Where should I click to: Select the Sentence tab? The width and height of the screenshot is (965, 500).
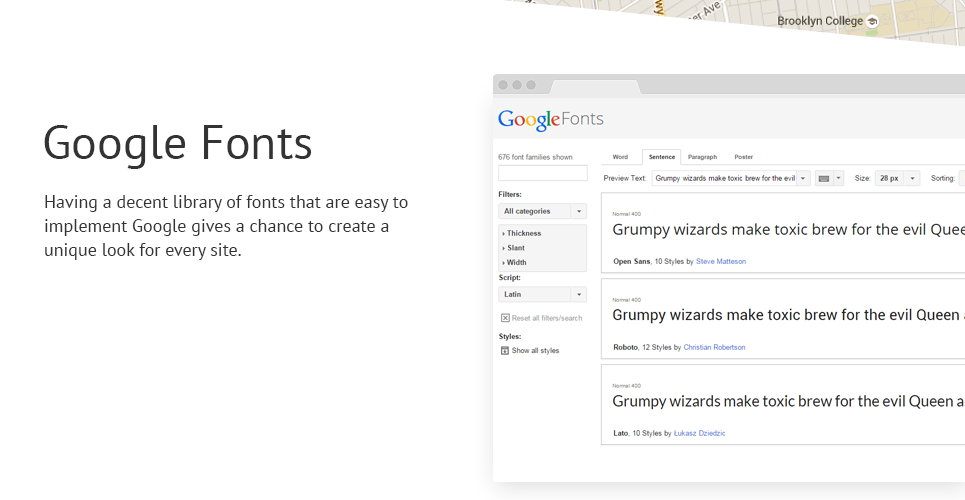click(662, 157)
